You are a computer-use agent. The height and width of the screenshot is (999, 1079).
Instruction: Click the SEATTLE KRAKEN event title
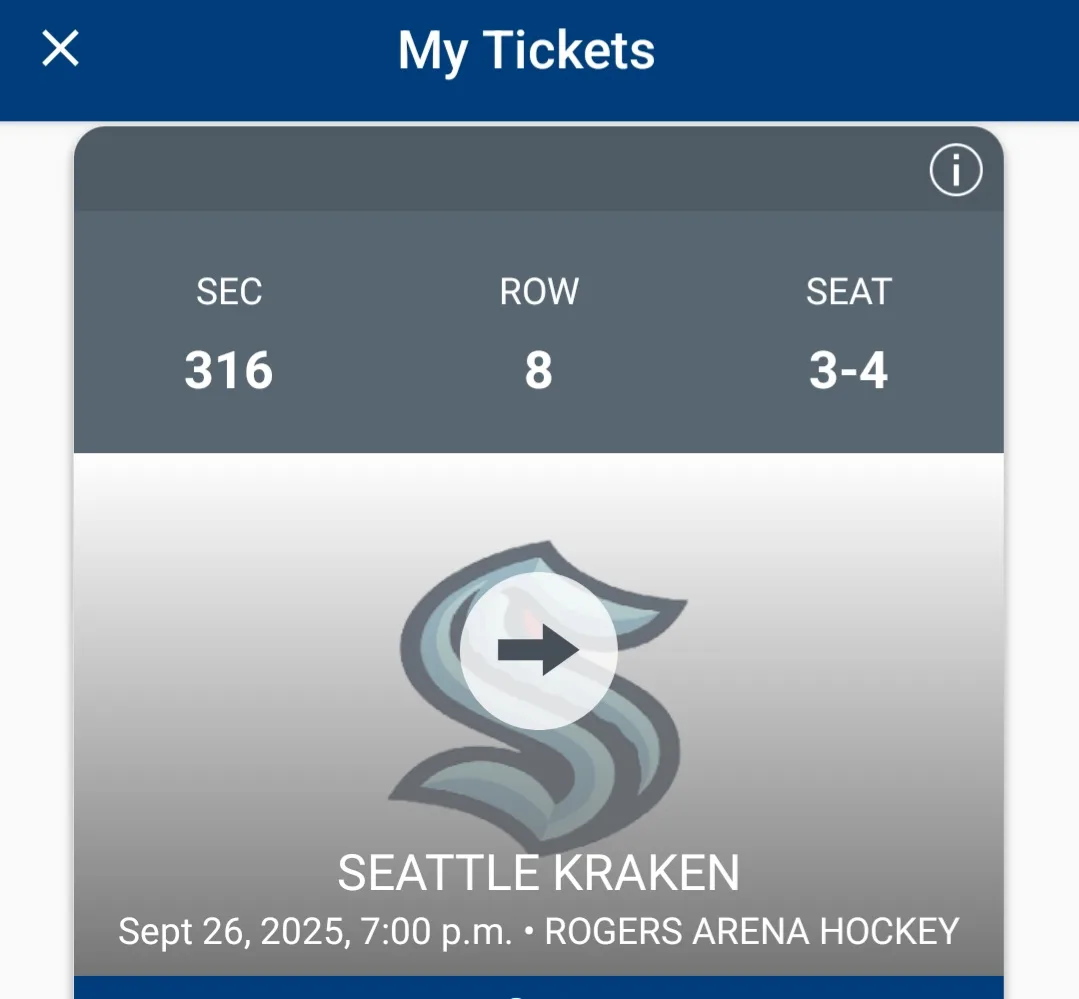coord(539,873)
